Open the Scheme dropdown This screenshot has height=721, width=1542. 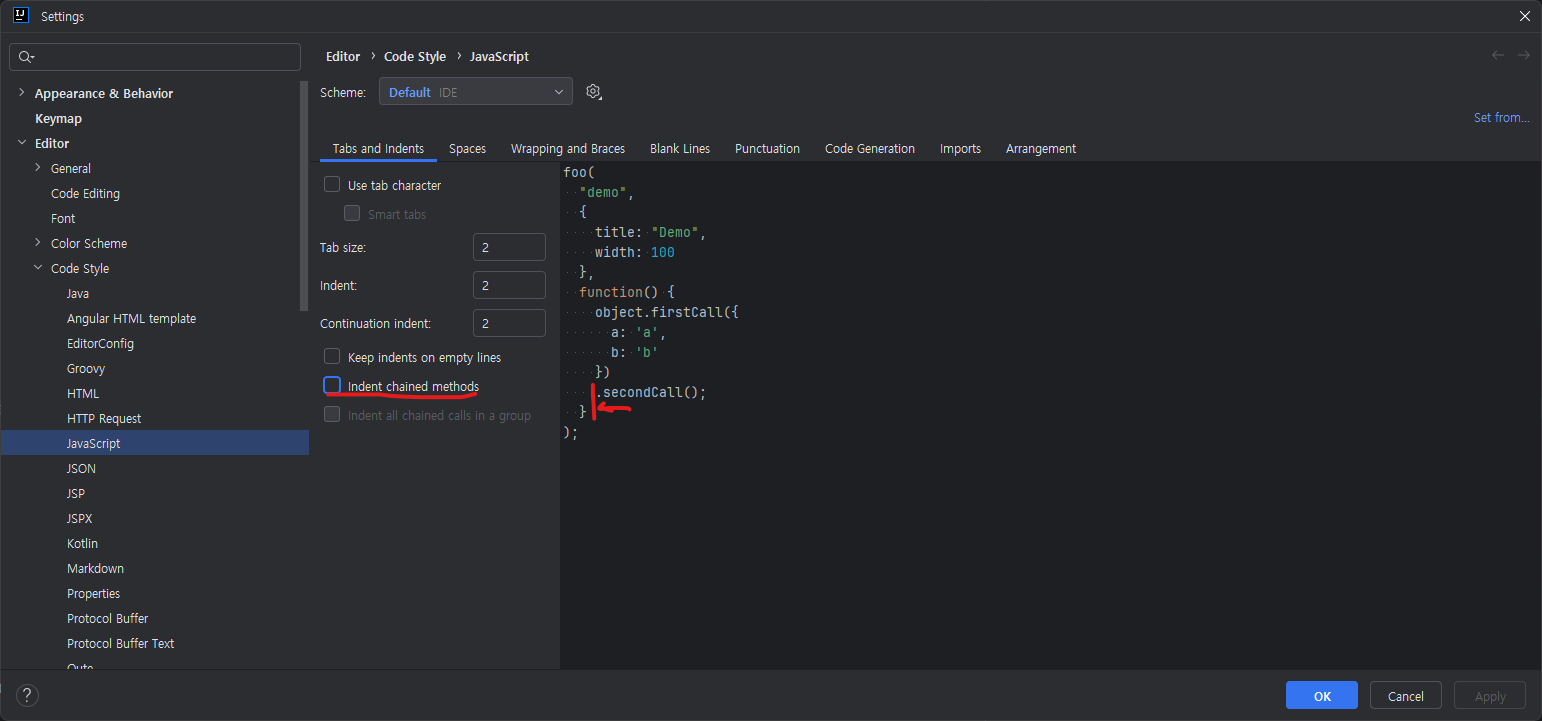pos(475,92)
